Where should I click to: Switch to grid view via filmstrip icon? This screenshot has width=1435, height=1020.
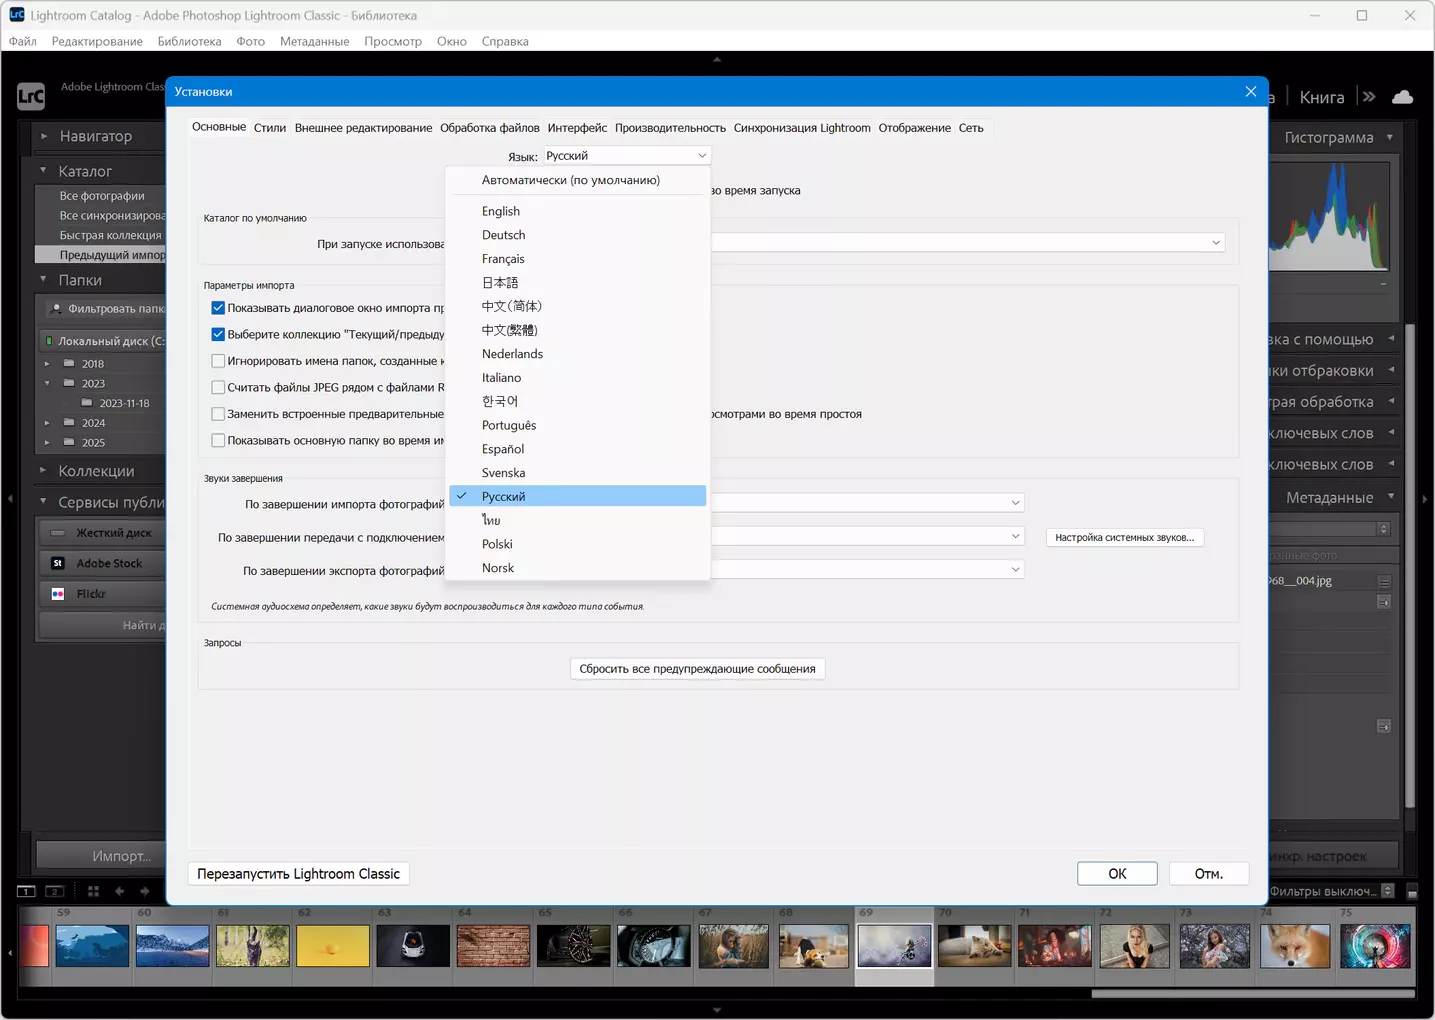click(x=93, y=891)
